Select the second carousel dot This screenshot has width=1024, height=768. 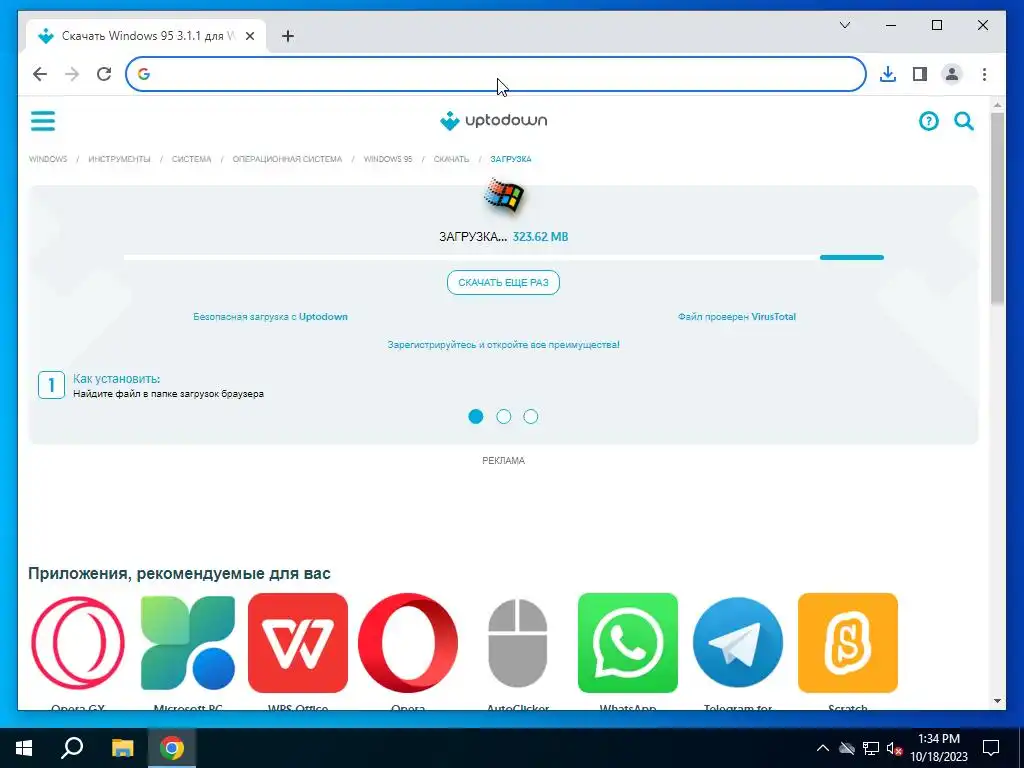pyautogui.click(x=504, y=417)
